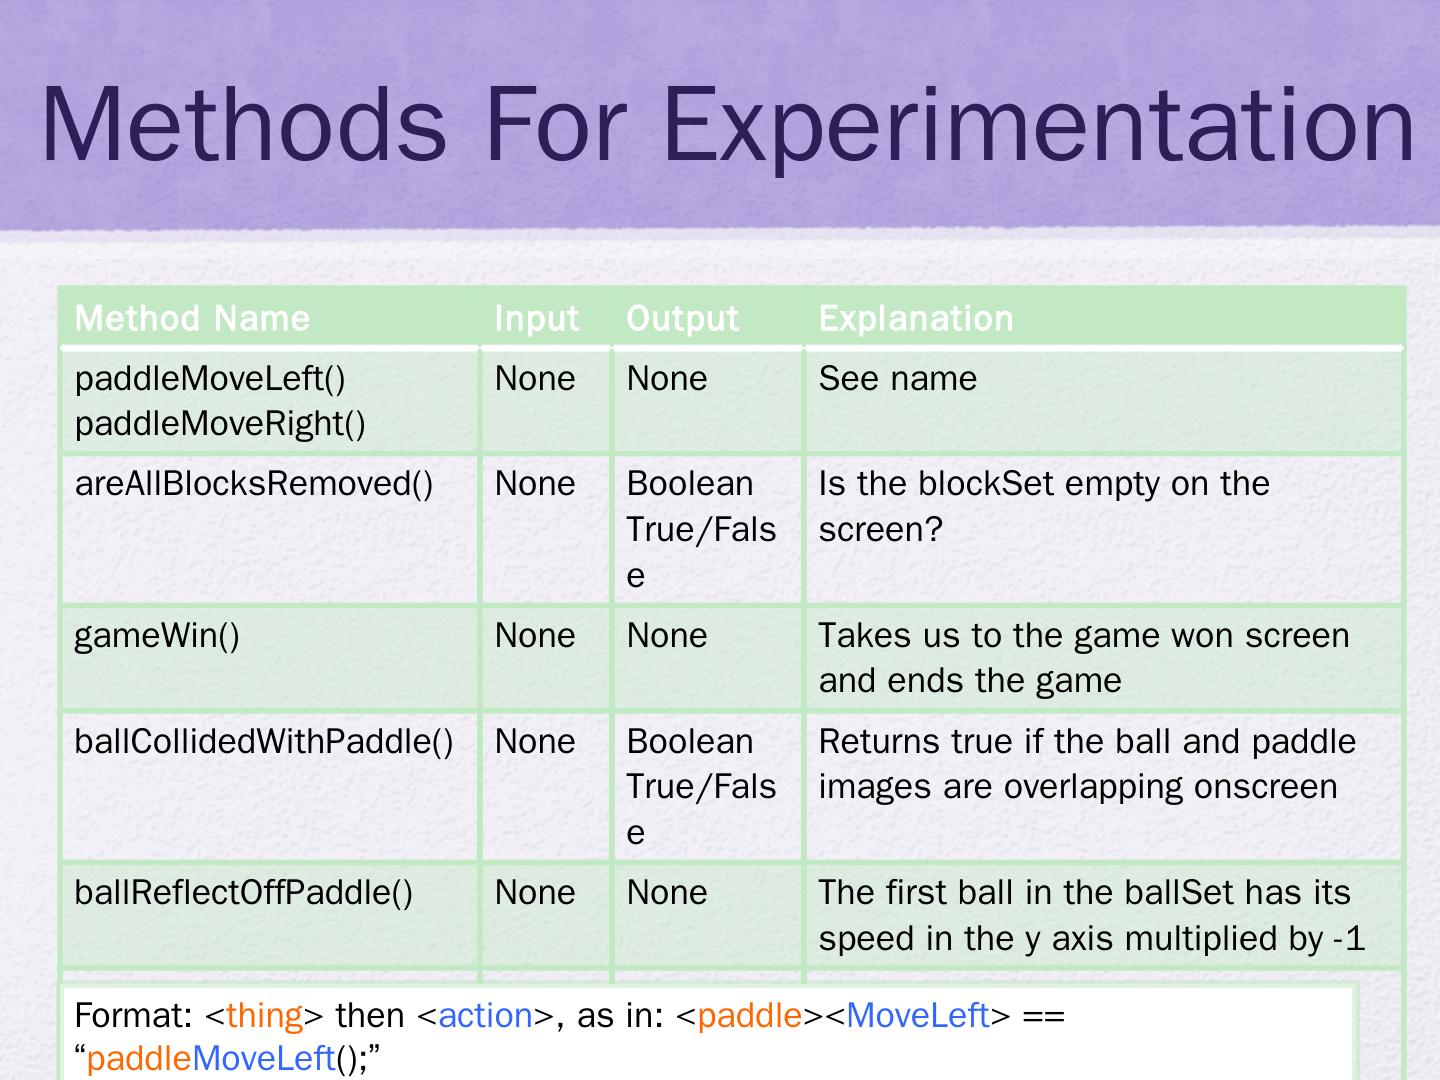
Task: Click the paddleMoveLeft() method text
Action: [x=210, y=379]
